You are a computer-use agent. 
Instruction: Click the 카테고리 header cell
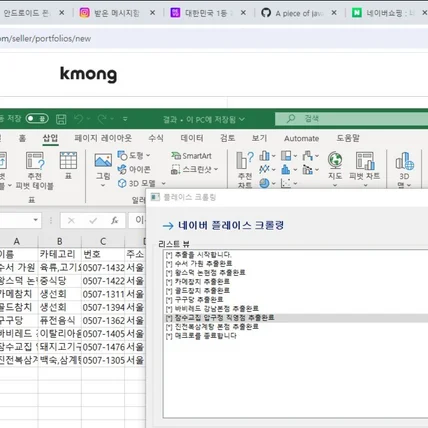click(x=60, y=254)
